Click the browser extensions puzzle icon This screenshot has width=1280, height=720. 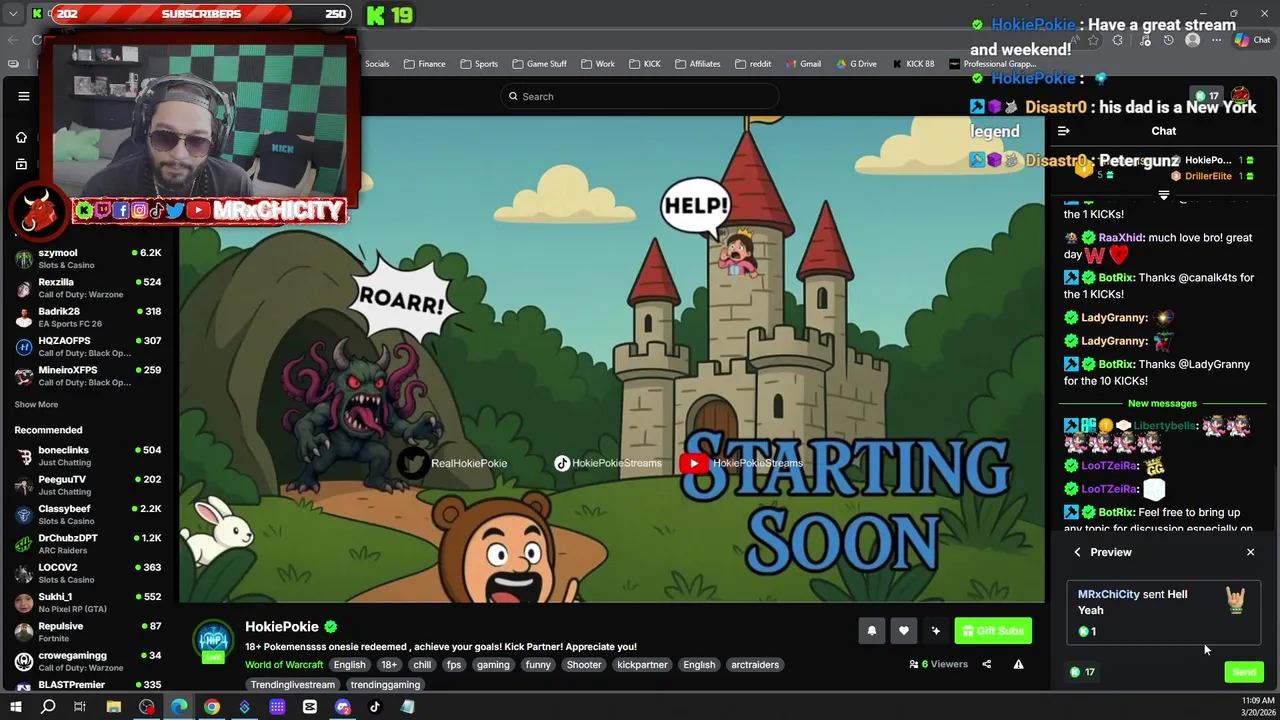(x=1117, y=40)
